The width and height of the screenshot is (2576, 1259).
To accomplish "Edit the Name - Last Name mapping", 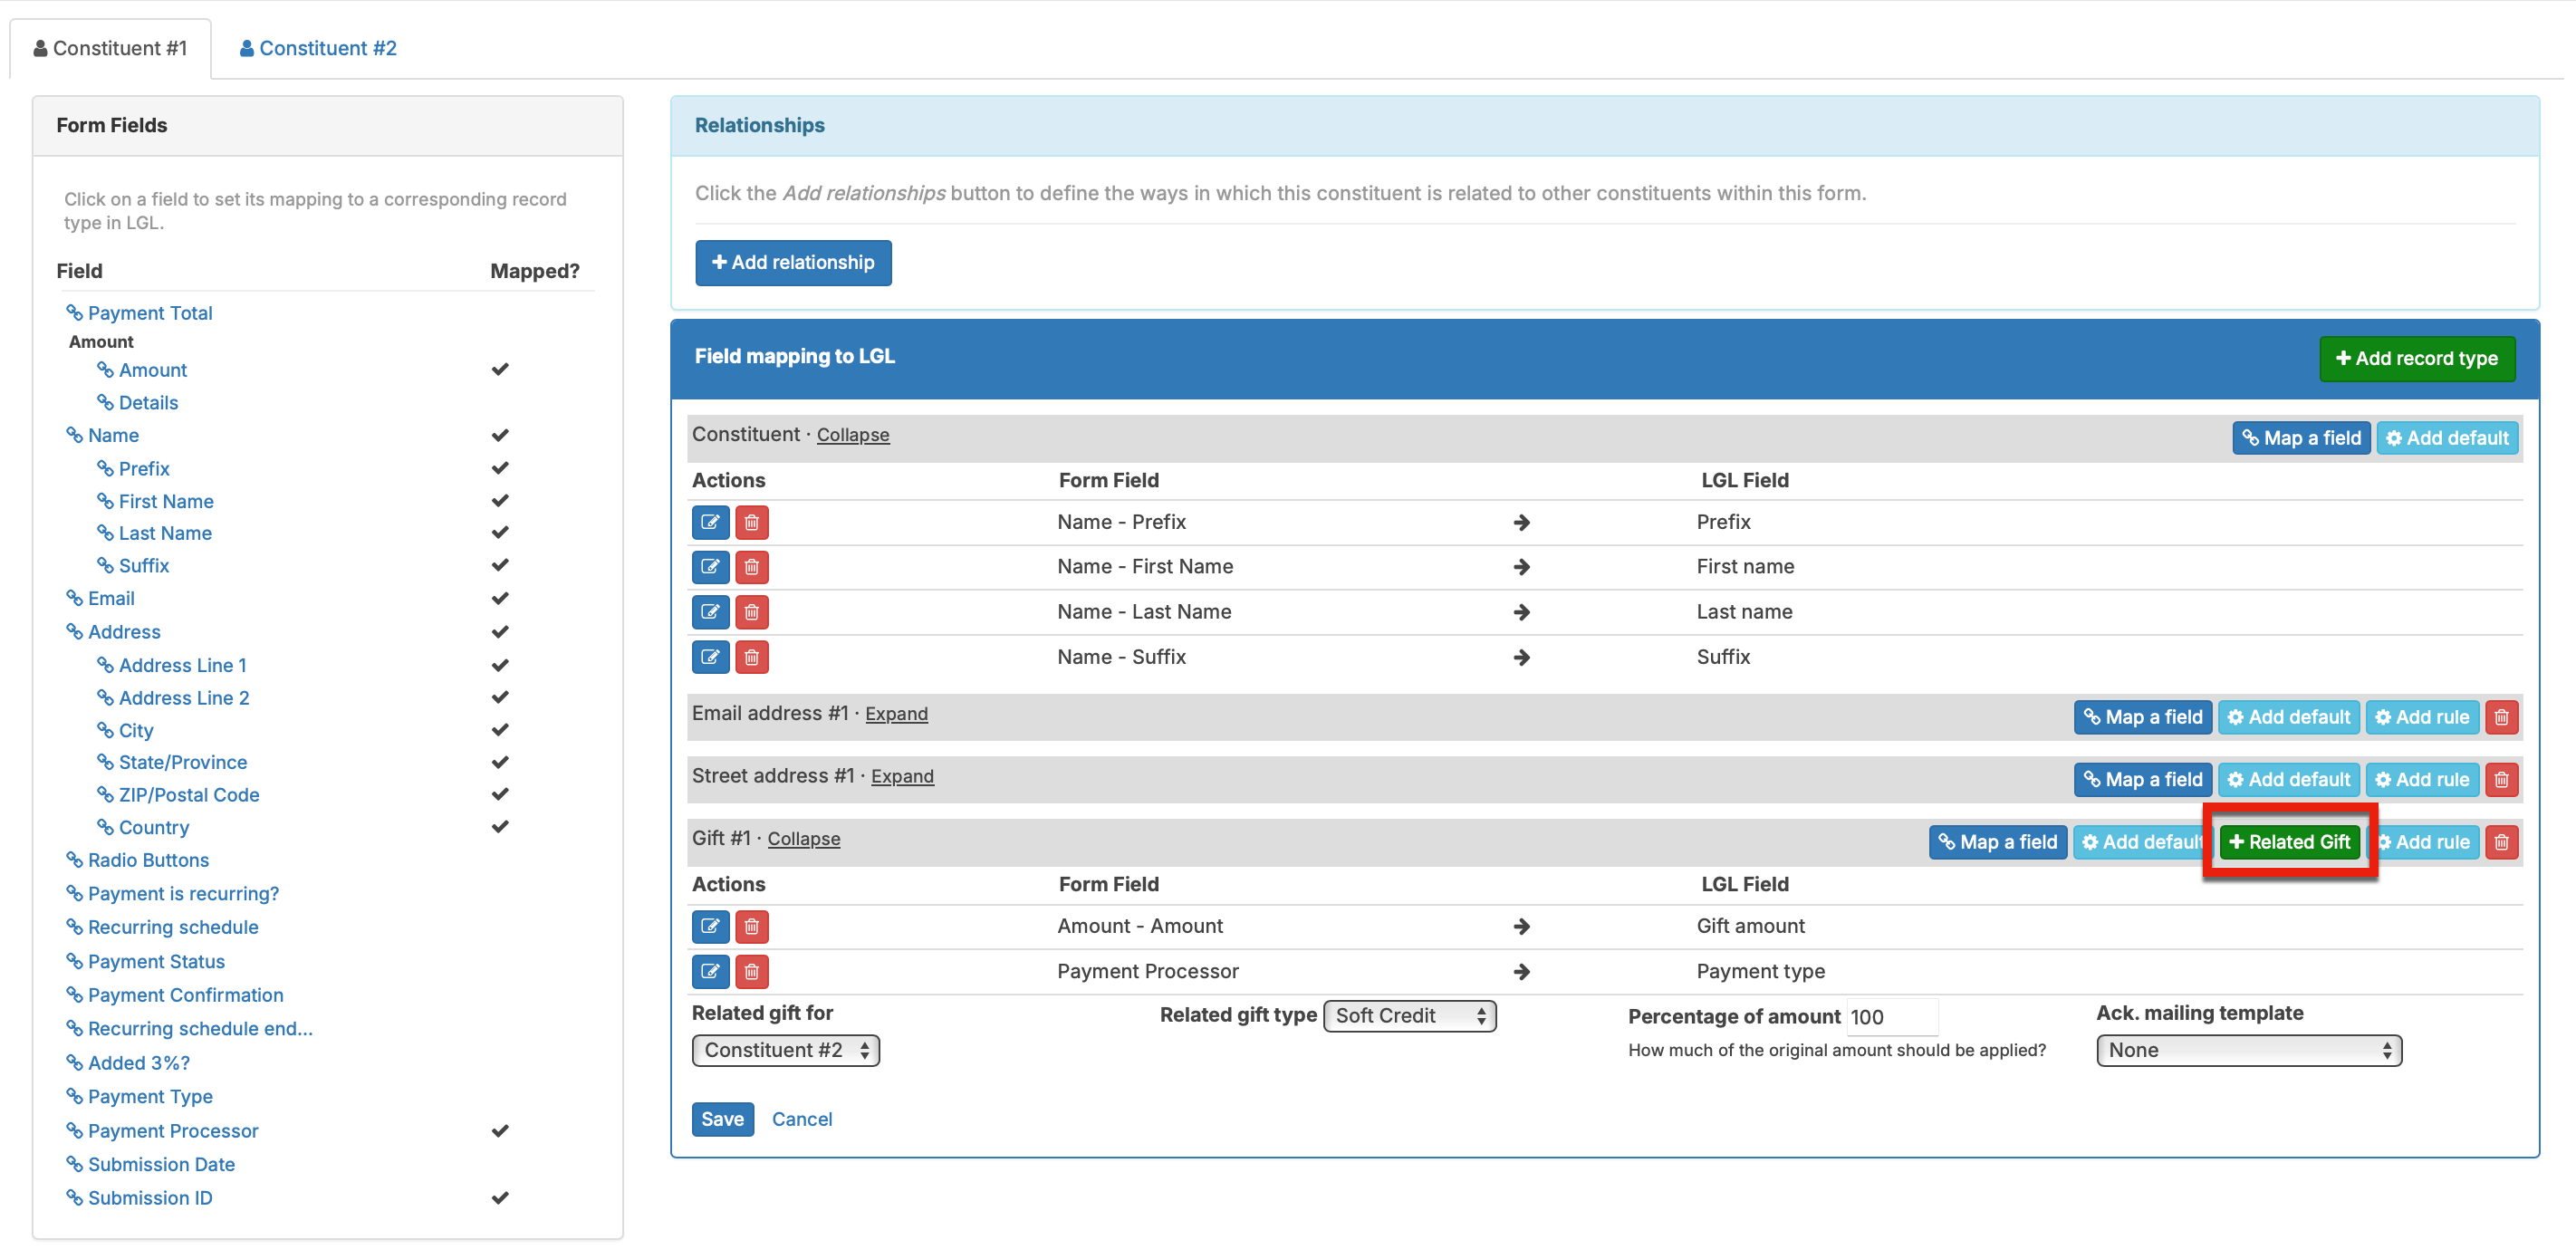I will point(710,612).
